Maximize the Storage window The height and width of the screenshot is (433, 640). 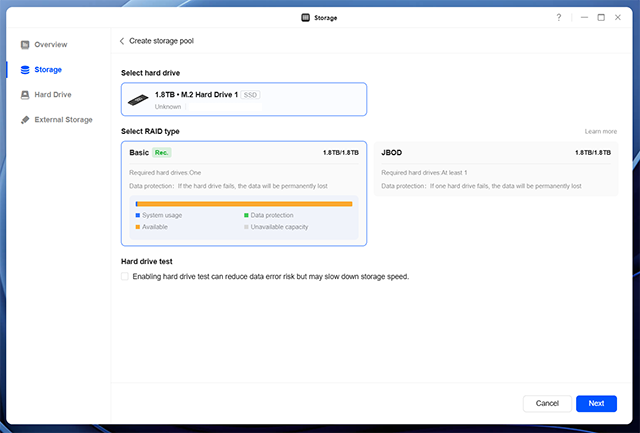(x=601, y=17)
